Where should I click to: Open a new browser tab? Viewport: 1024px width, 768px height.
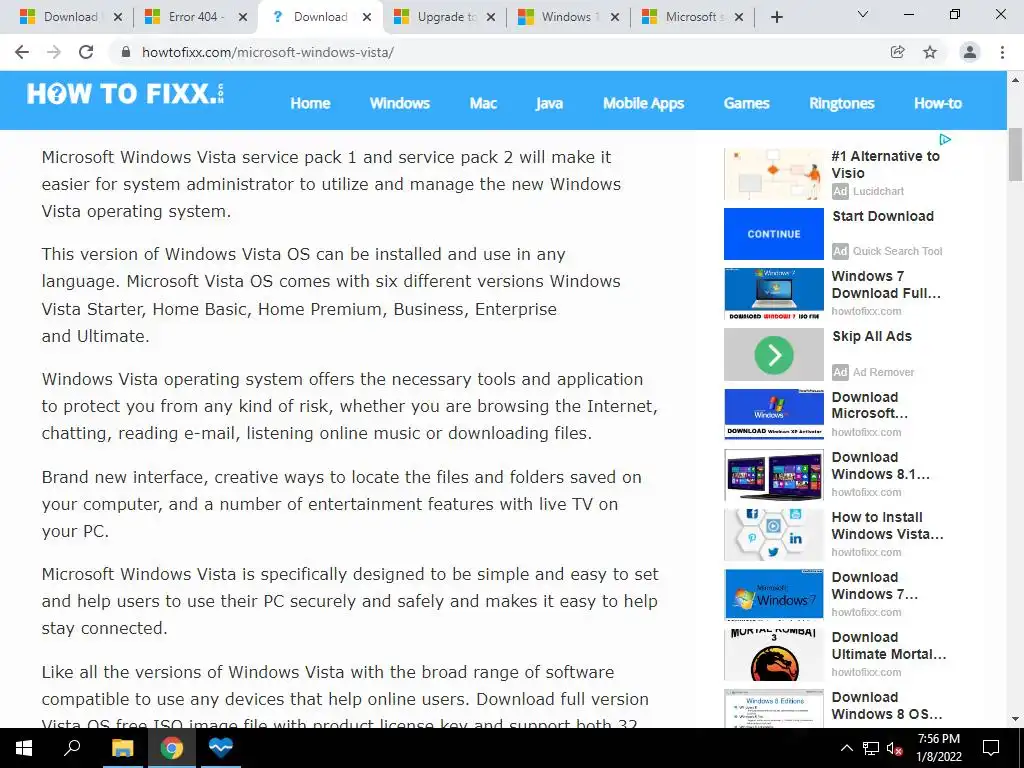[x=776, y=17]
